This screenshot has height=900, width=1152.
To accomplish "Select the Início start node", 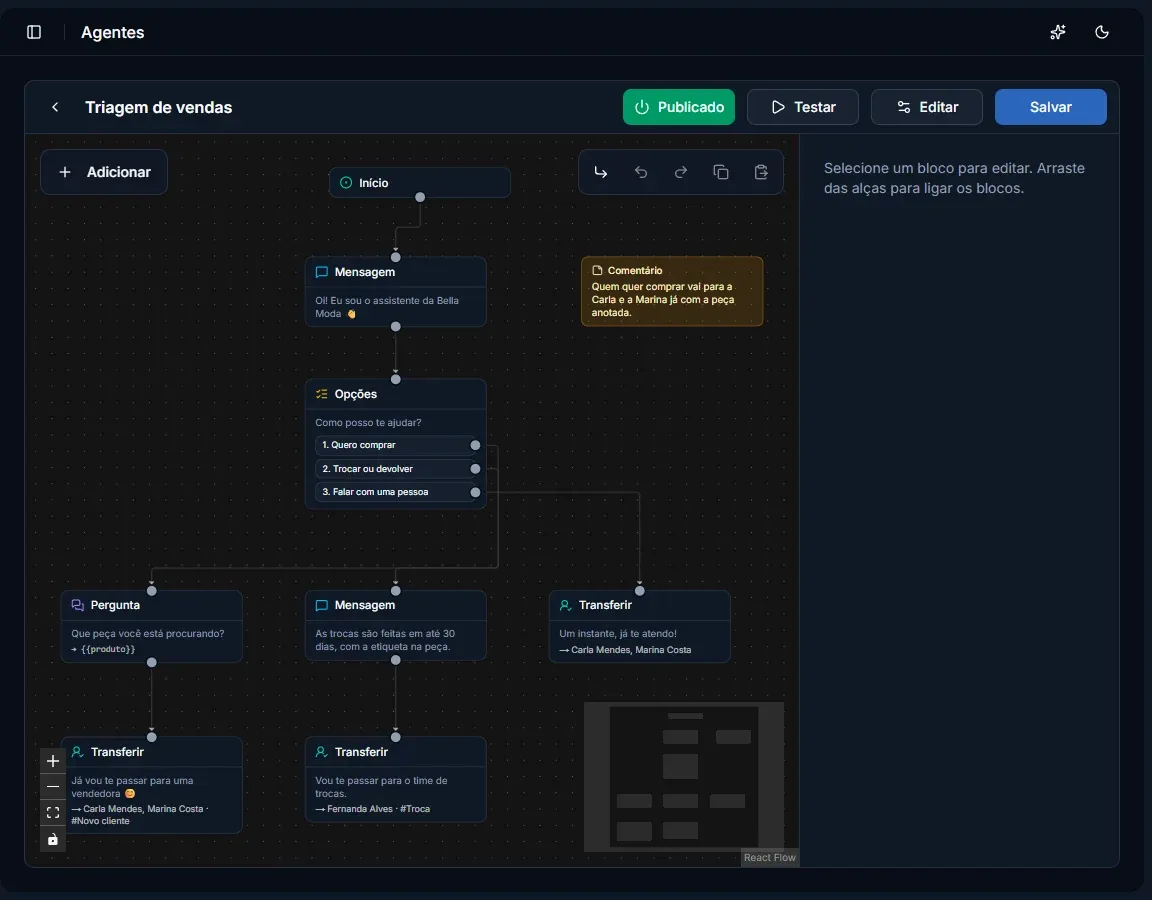I will pos(420,182).
